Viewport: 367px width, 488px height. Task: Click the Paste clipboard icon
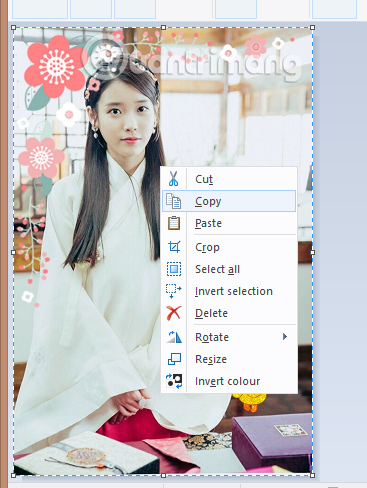(x=174, y=223)
